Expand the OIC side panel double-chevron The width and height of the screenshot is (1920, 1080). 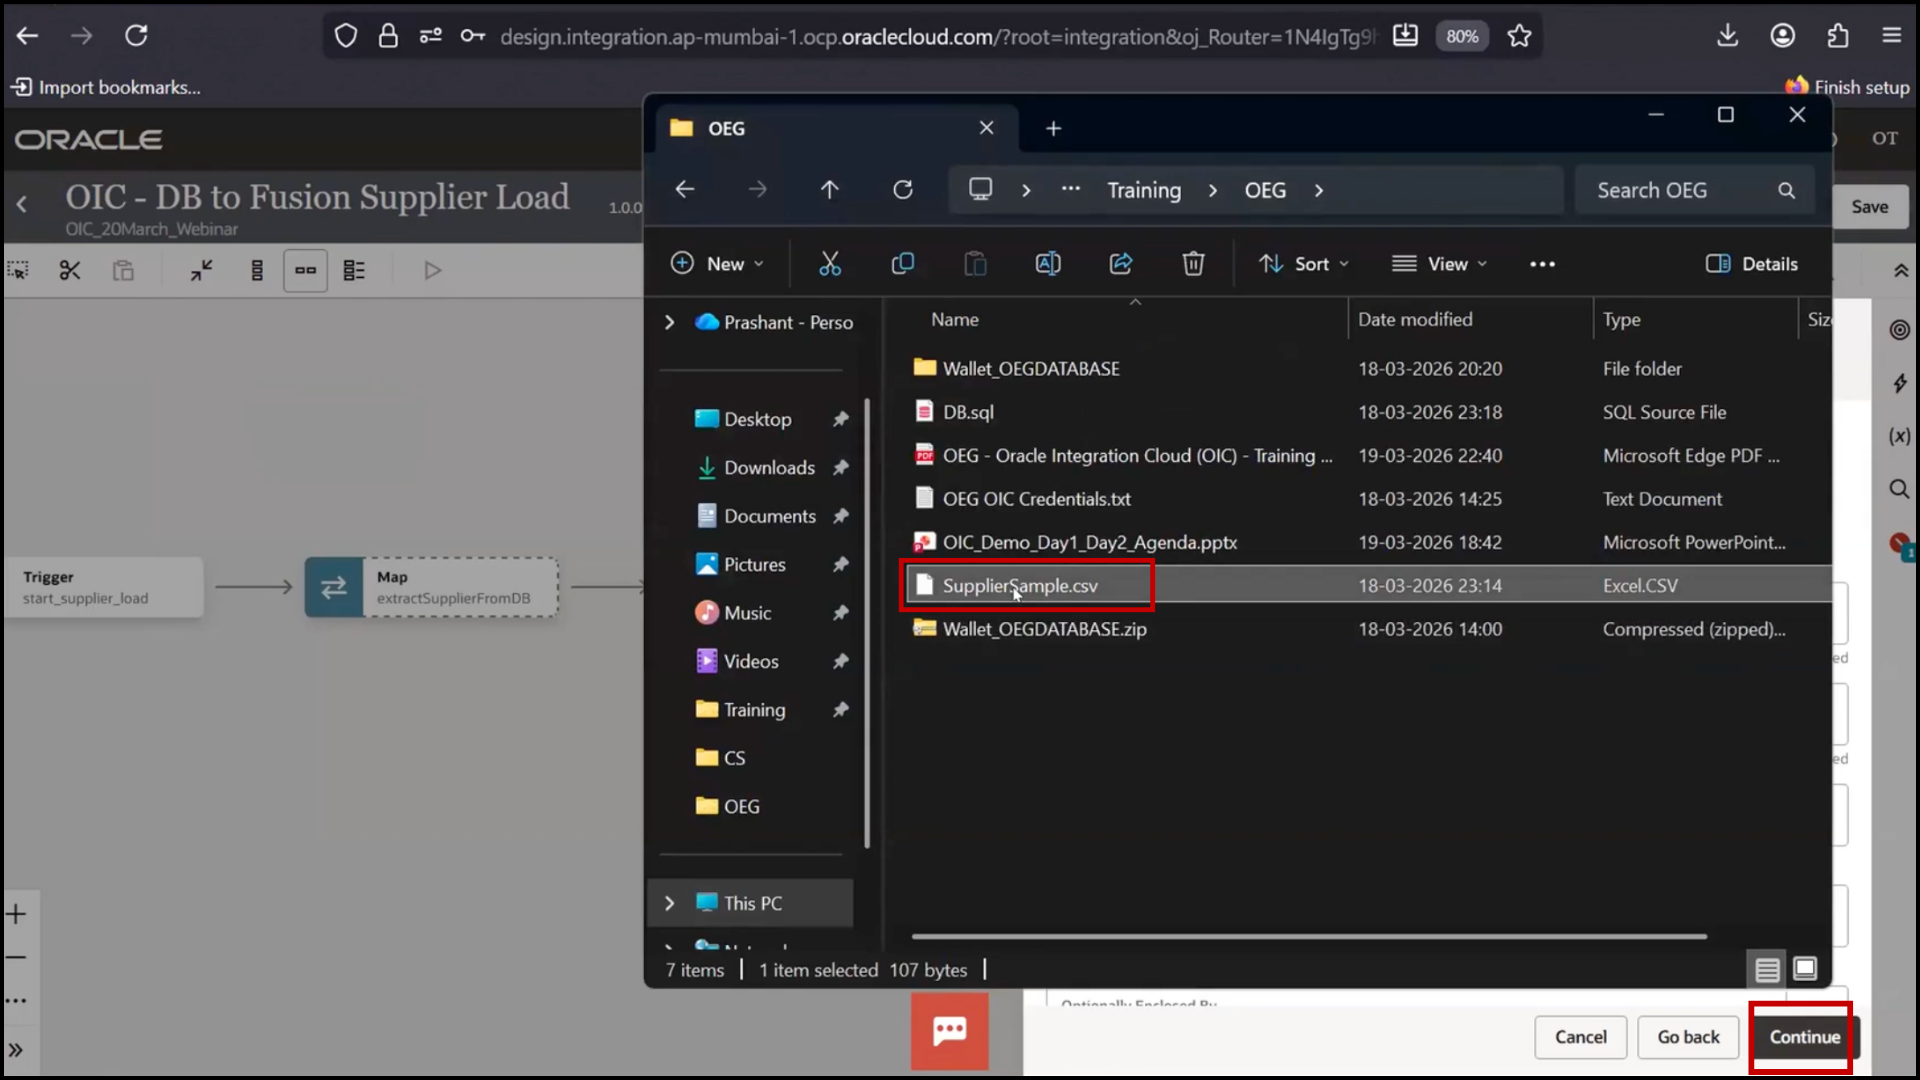(16, 1050)
